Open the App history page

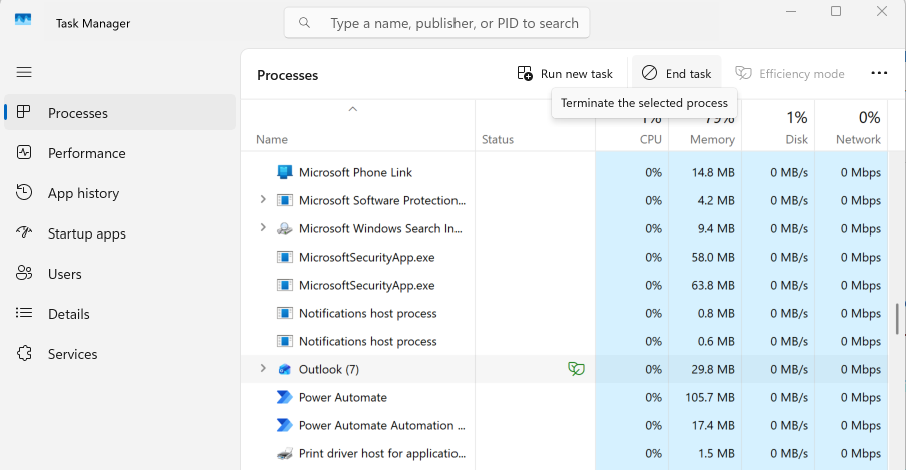click(83, 193)
